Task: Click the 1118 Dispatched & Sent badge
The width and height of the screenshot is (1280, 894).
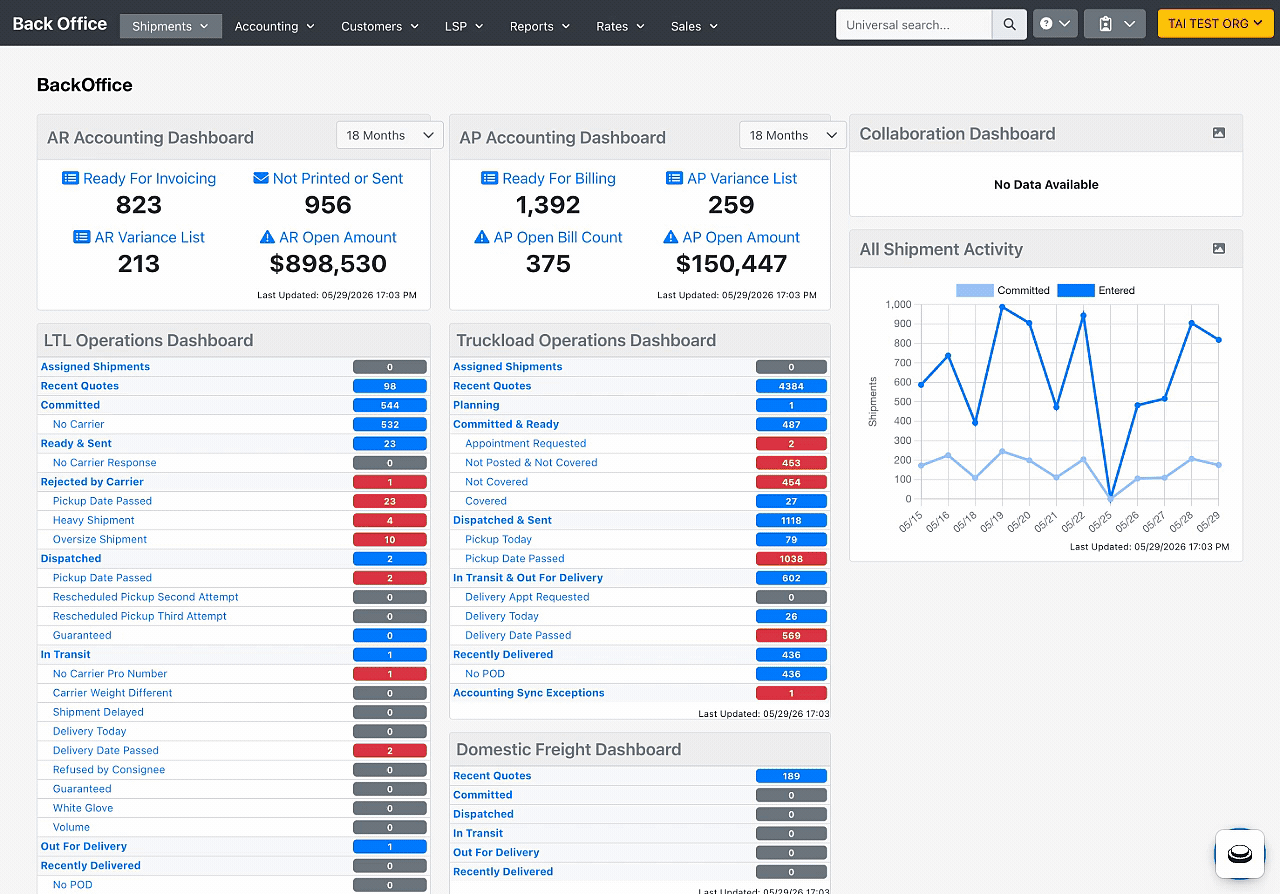Action: point(791,520)
